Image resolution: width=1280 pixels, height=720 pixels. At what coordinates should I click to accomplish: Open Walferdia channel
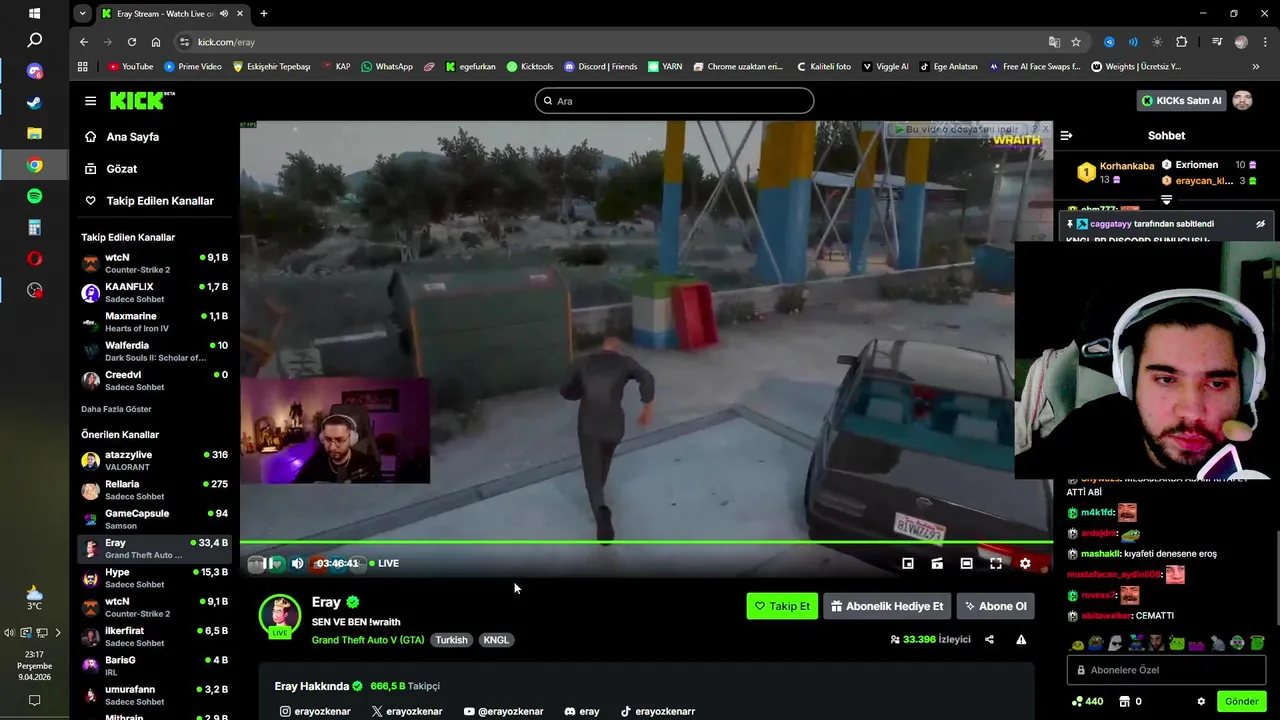click(155, 351)
